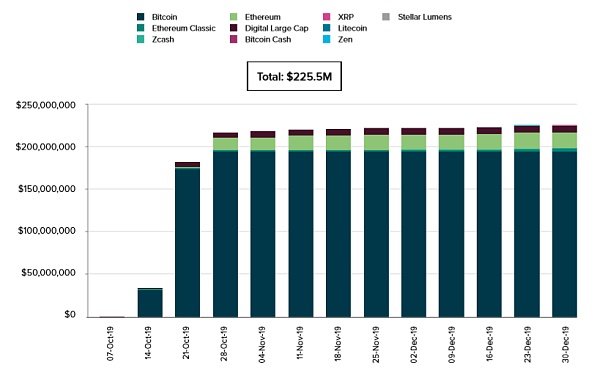Click the Litecoin legend square
Viewport: 600px width, 373px height.
click(326, 28)
